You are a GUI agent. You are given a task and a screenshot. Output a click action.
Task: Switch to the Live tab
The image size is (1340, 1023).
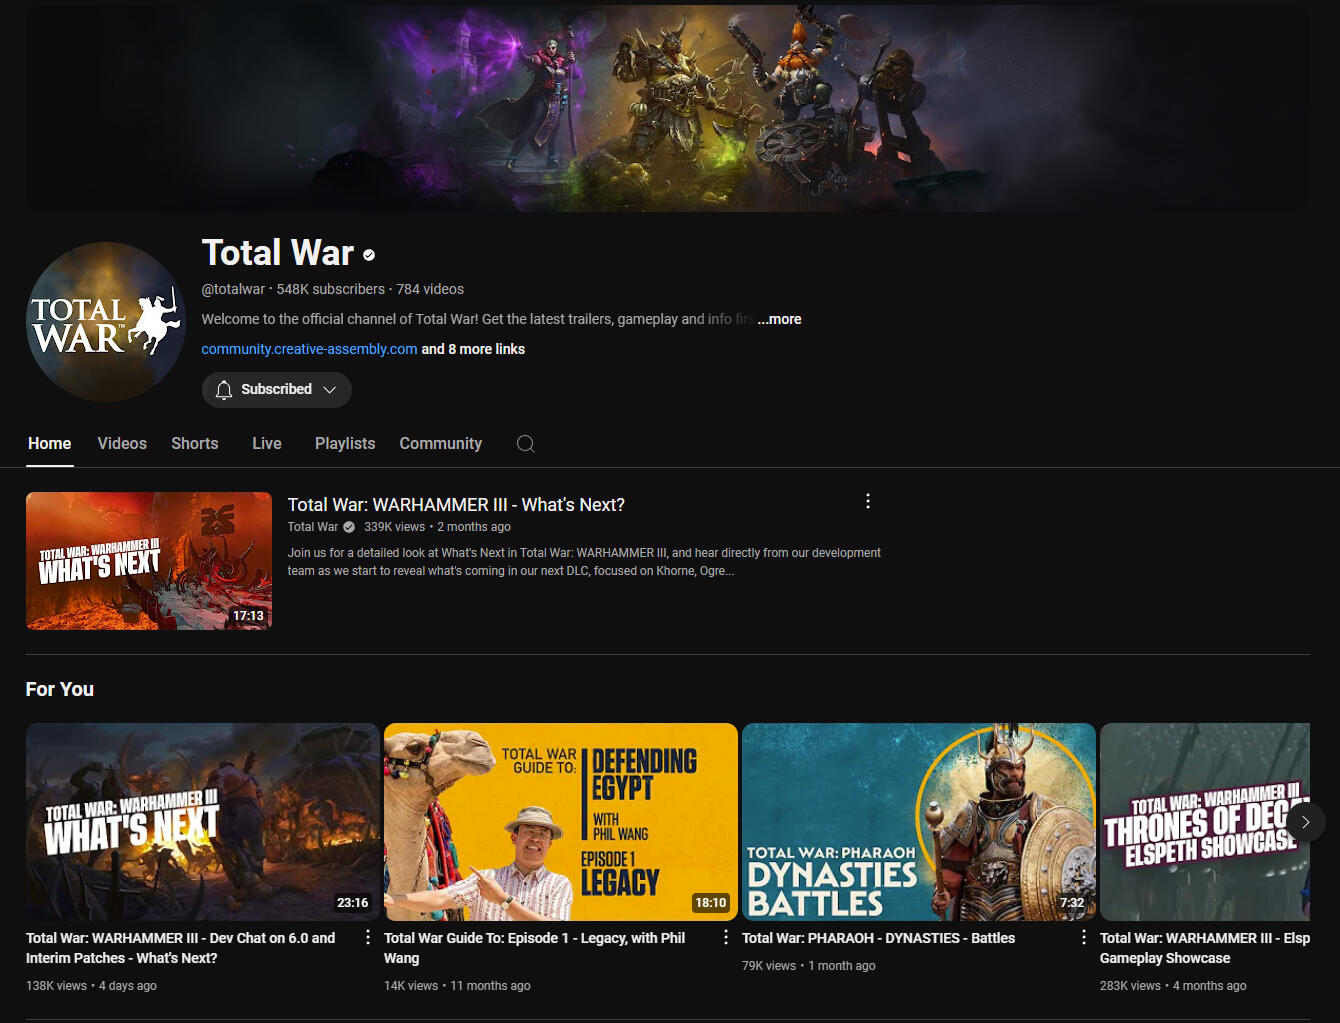(x=266, y=443)
